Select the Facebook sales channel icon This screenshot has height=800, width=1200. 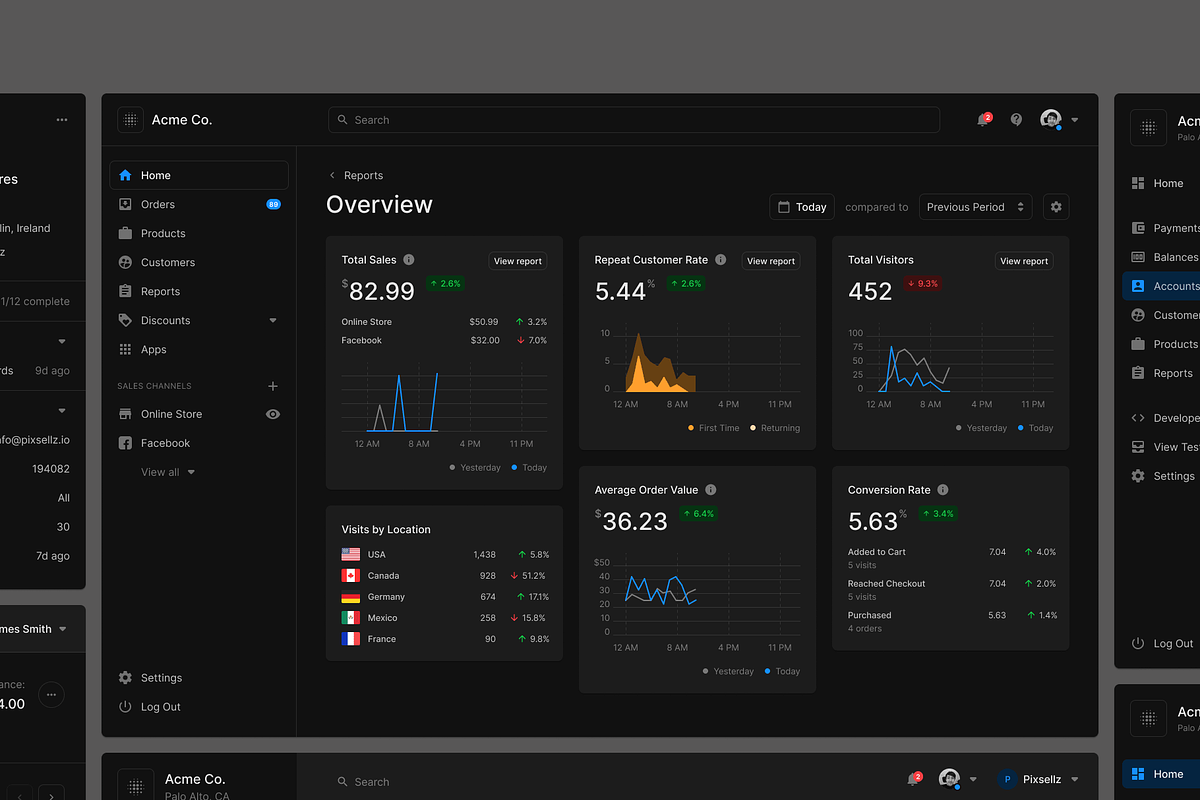tap(127, 442)
